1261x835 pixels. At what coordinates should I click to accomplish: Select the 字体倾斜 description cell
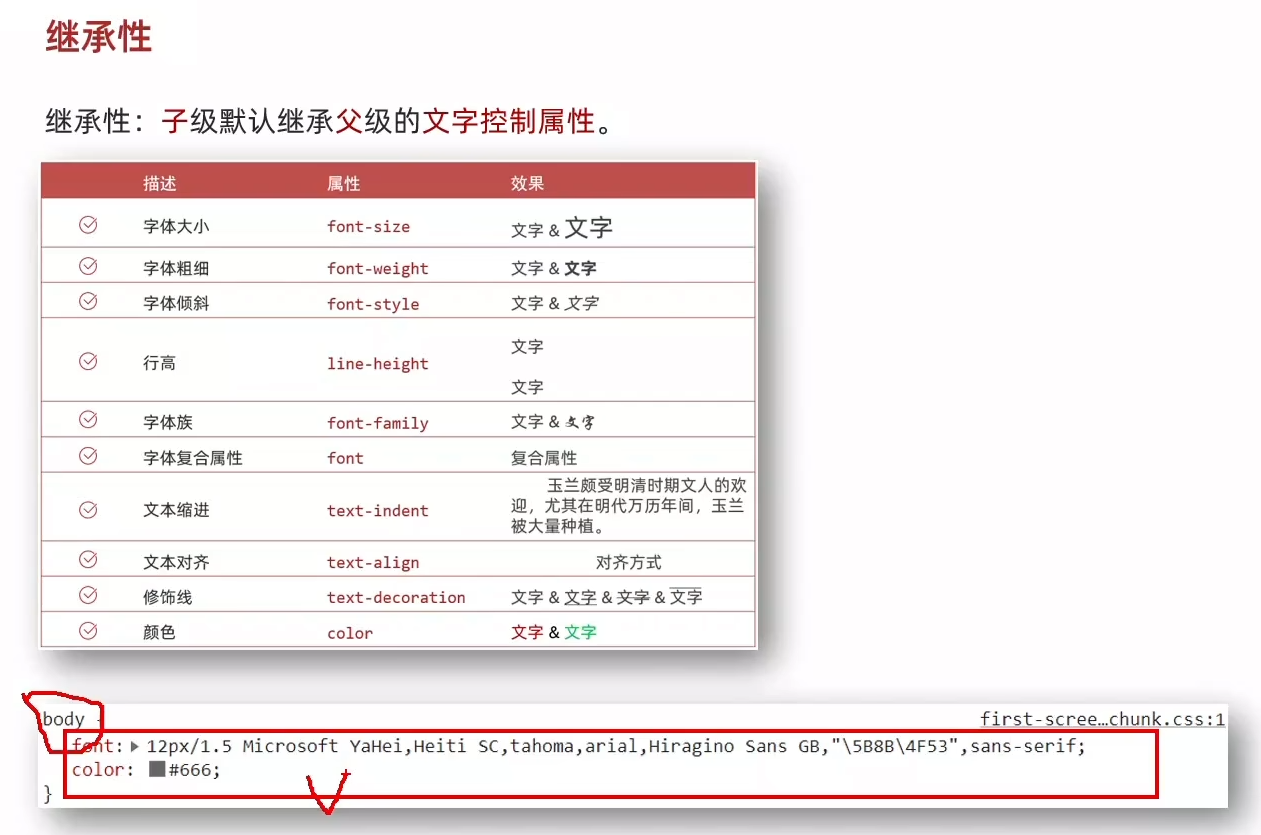pos(176,303)
